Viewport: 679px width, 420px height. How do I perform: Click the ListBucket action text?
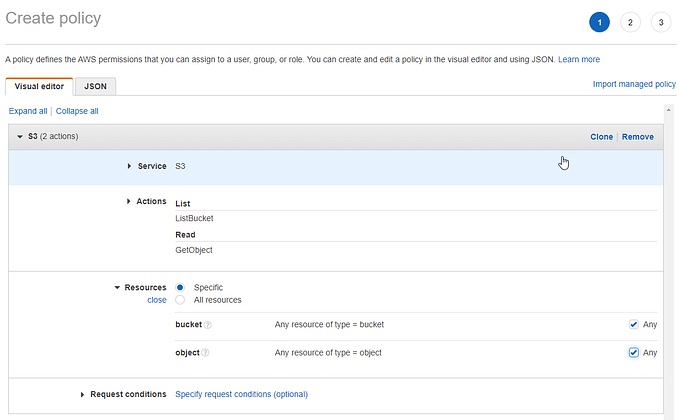coord(194,218)
